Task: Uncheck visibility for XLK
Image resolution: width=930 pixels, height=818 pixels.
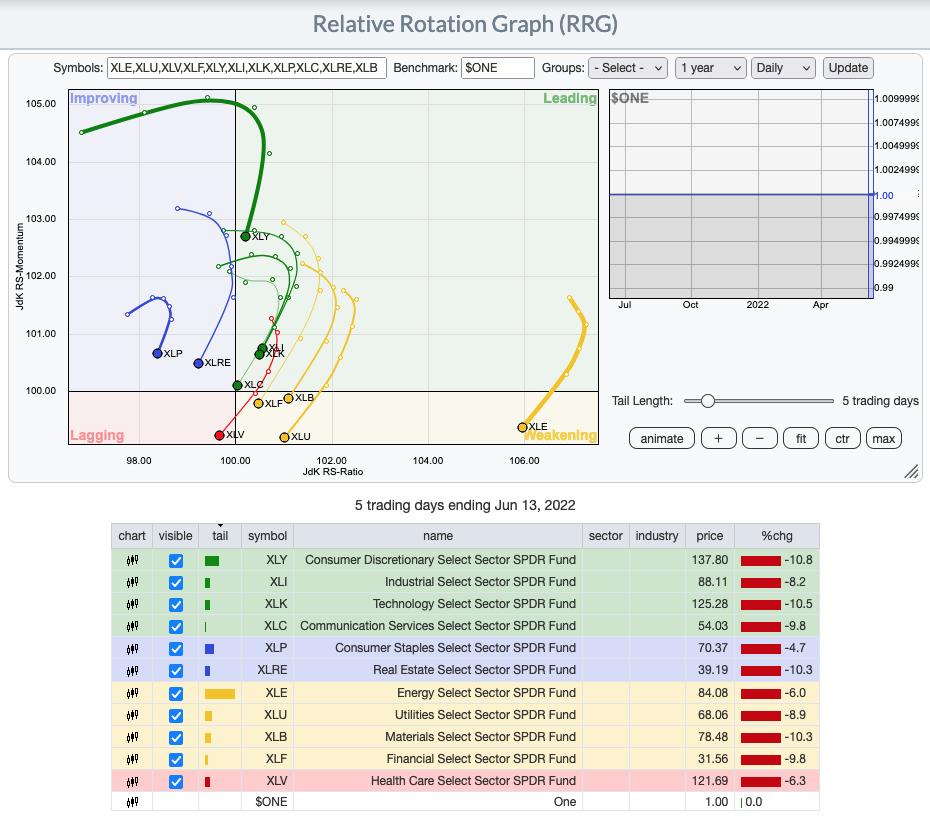Action: (176, 604)
